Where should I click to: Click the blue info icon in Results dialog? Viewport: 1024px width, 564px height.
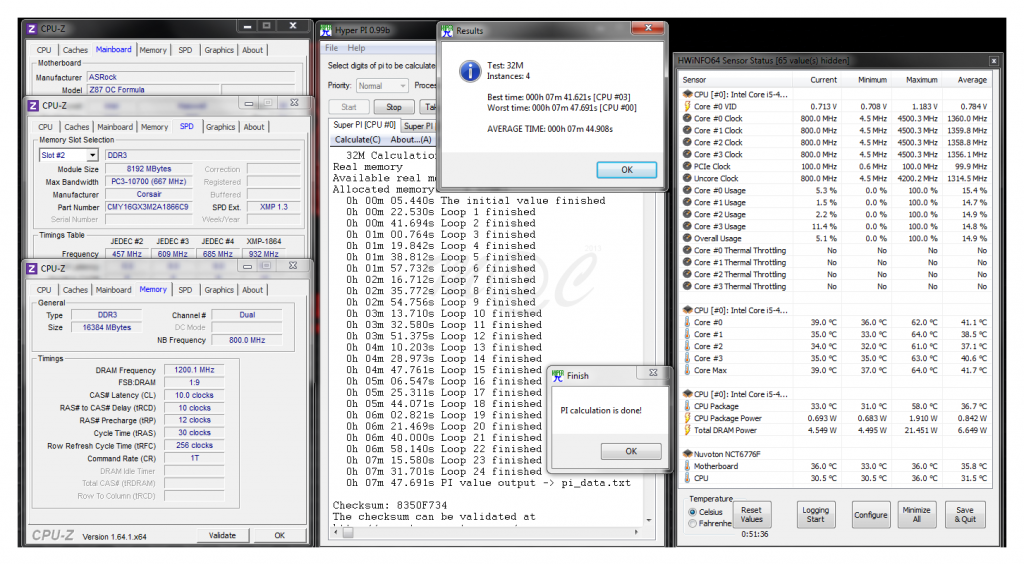[466, 71]
